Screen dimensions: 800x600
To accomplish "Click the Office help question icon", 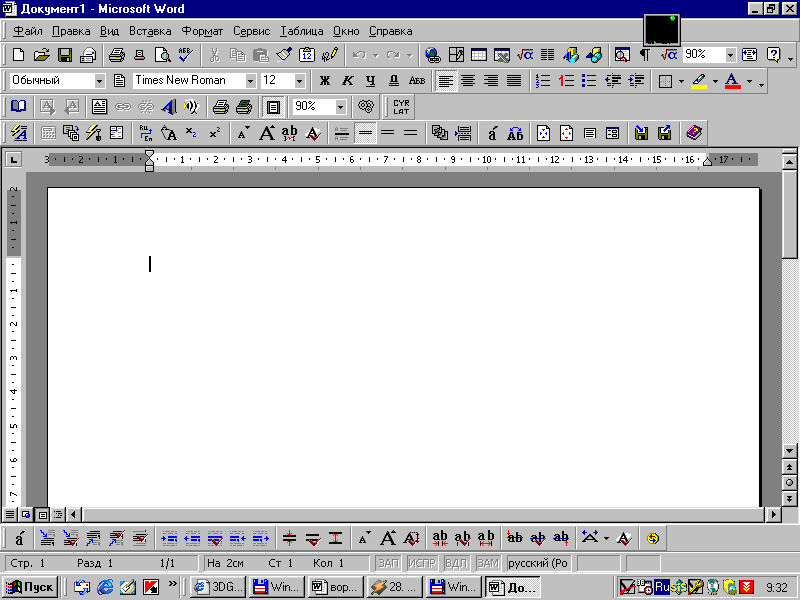I will [774, 55].
